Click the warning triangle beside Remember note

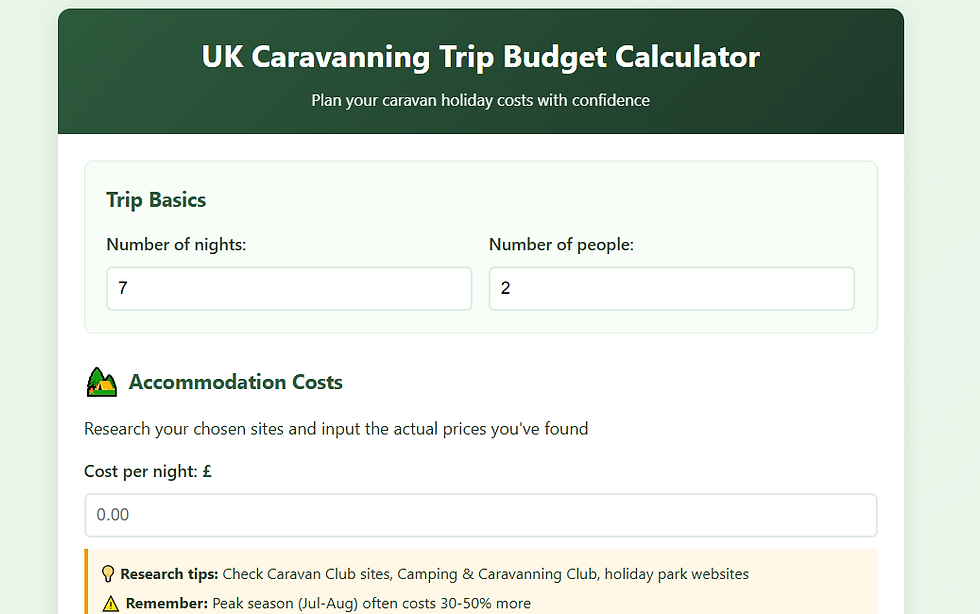pyautogui.click(x=109, y=602)
